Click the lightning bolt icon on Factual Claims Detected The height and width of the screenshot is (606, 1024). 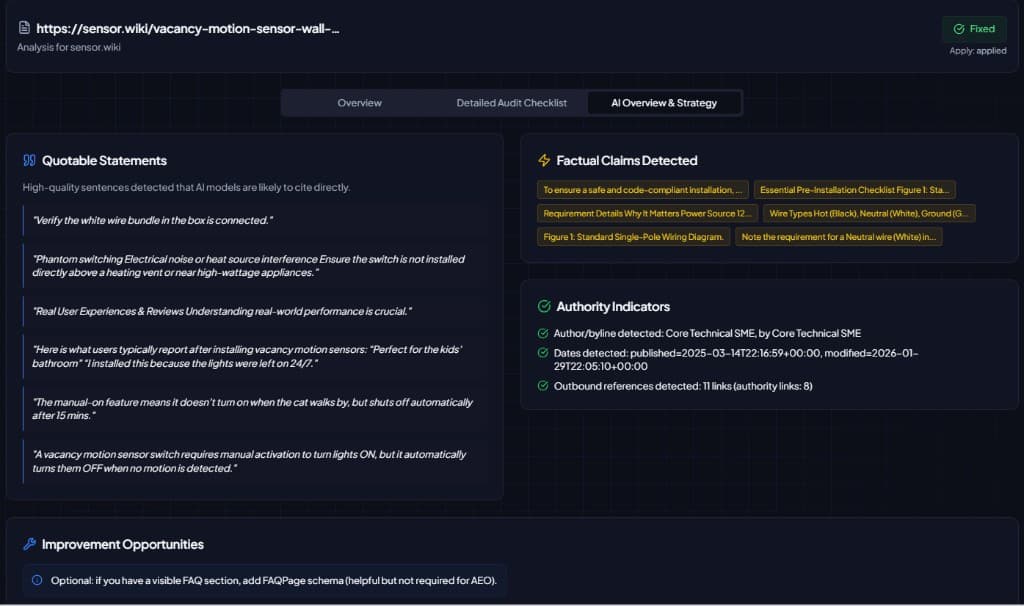click(x=542, y=160)
